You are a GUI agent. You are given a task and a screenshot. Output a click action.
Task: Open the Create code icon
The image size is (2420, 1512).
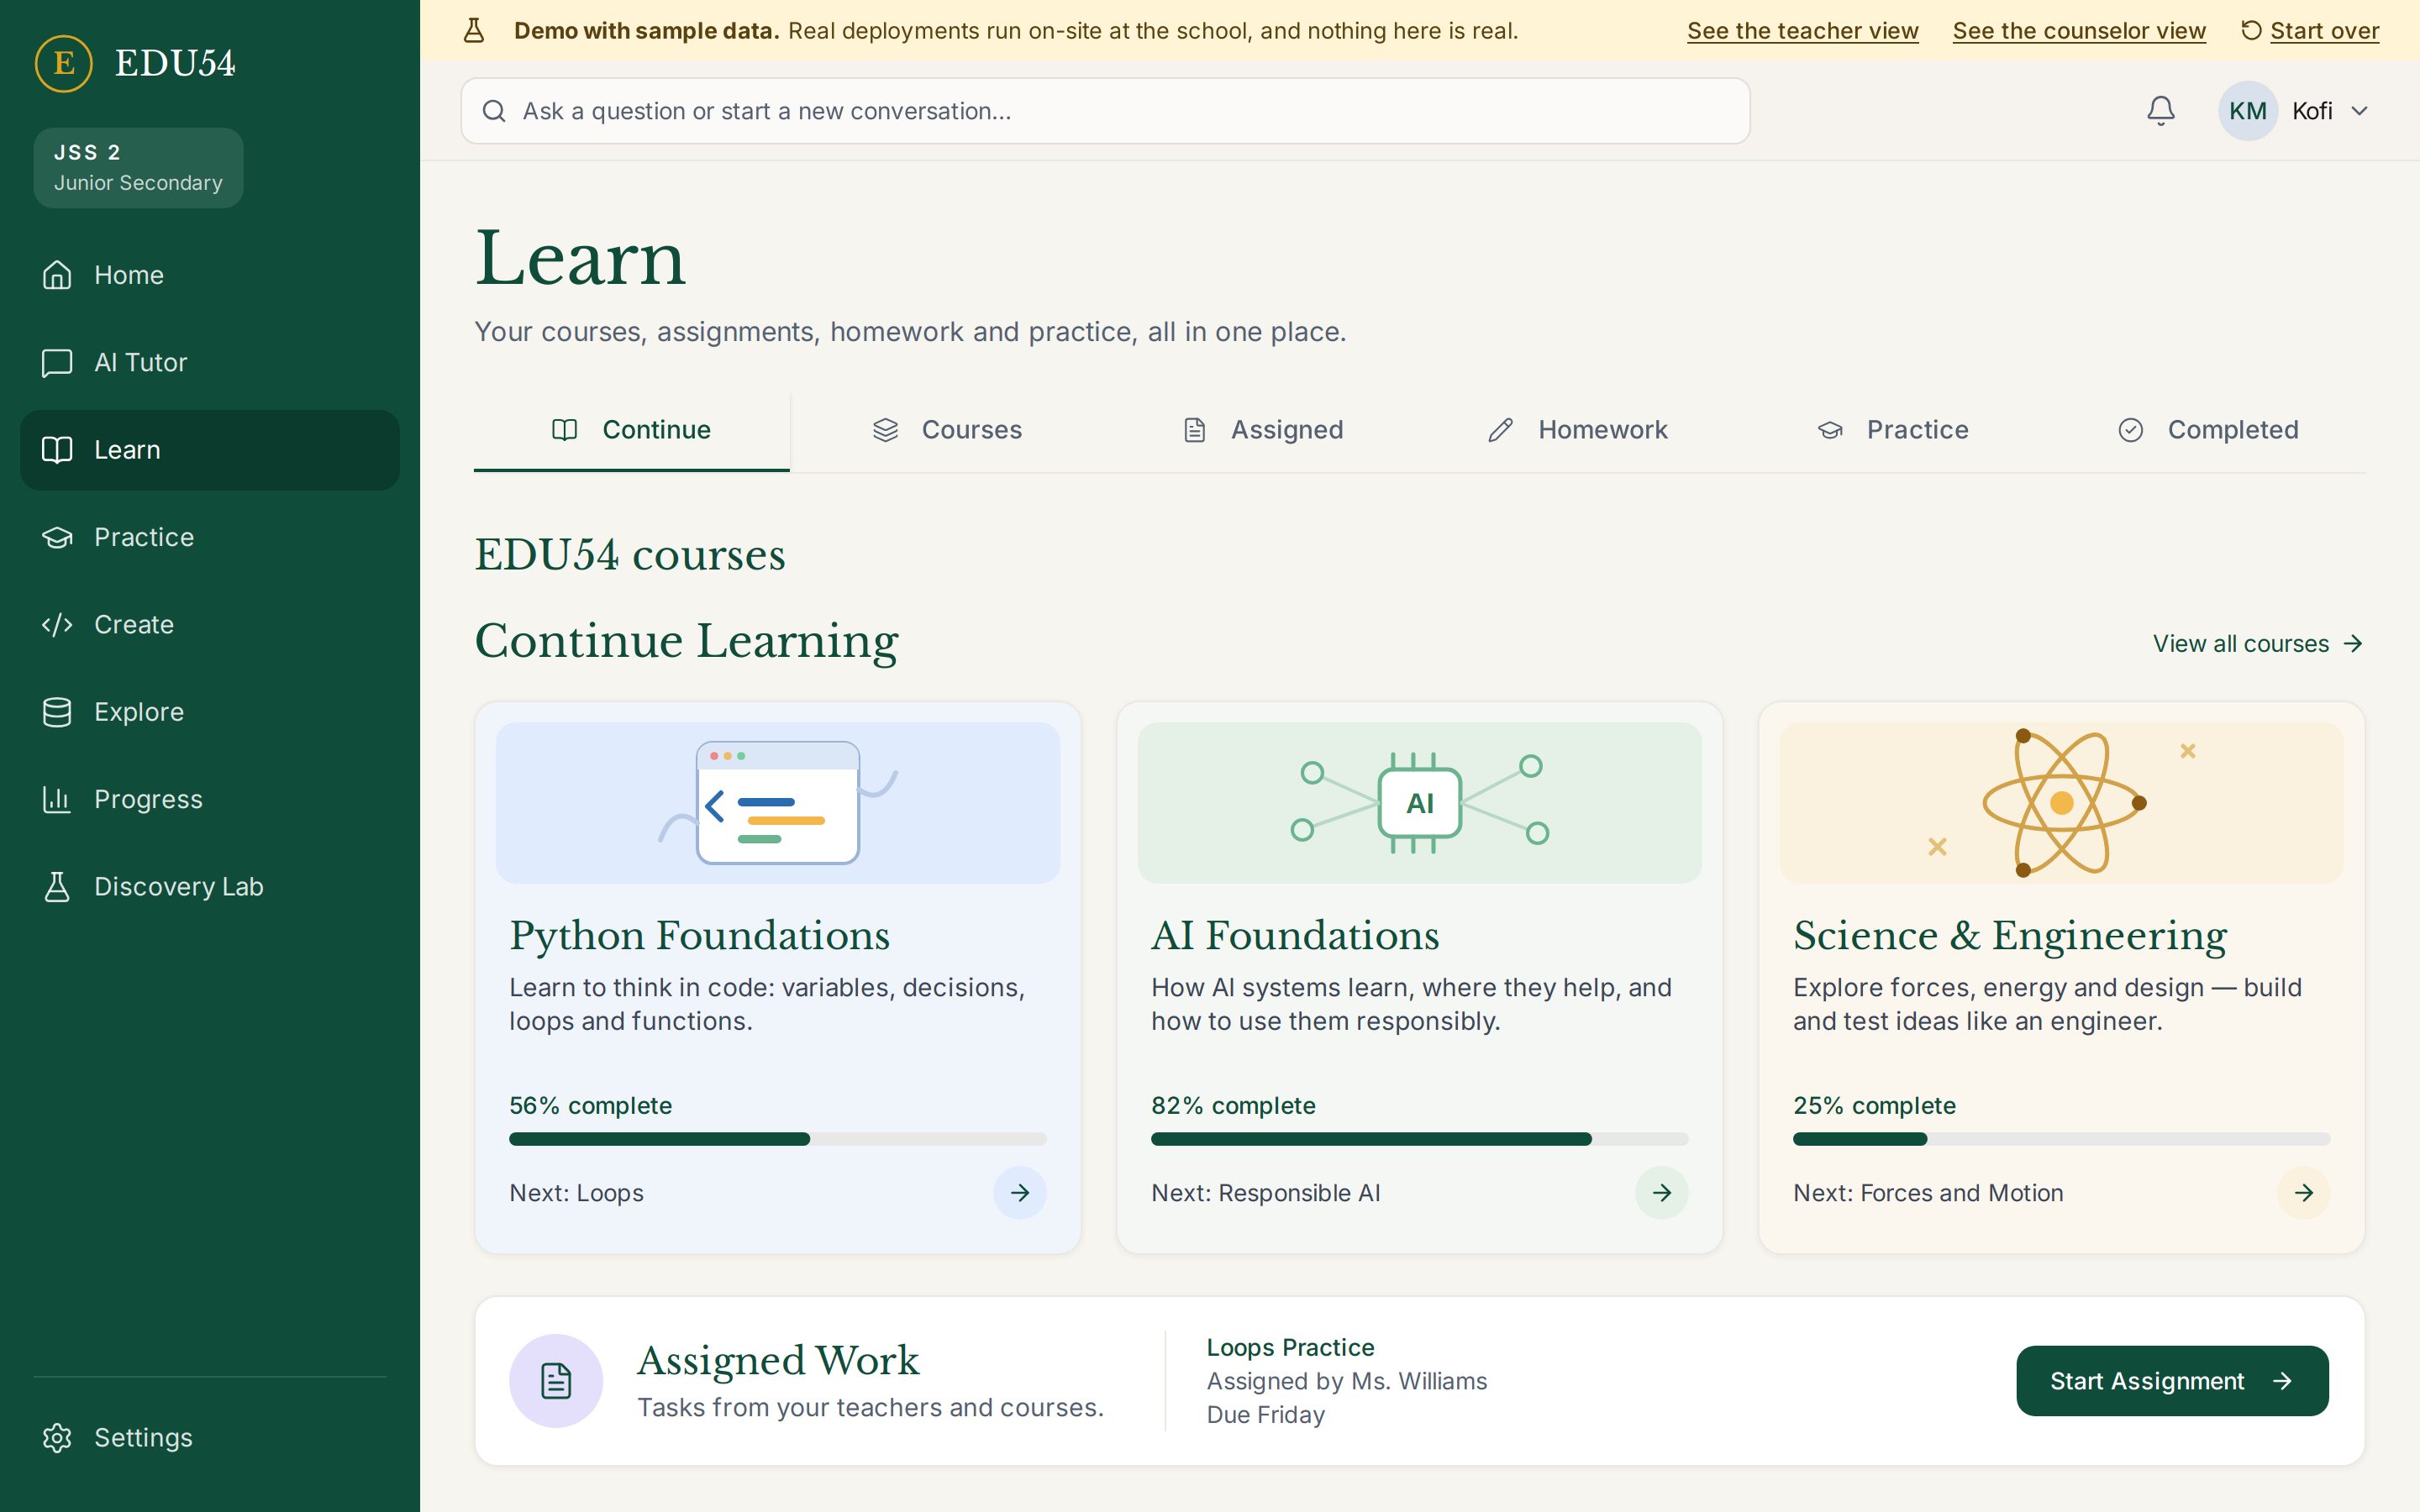click(57, 624)
